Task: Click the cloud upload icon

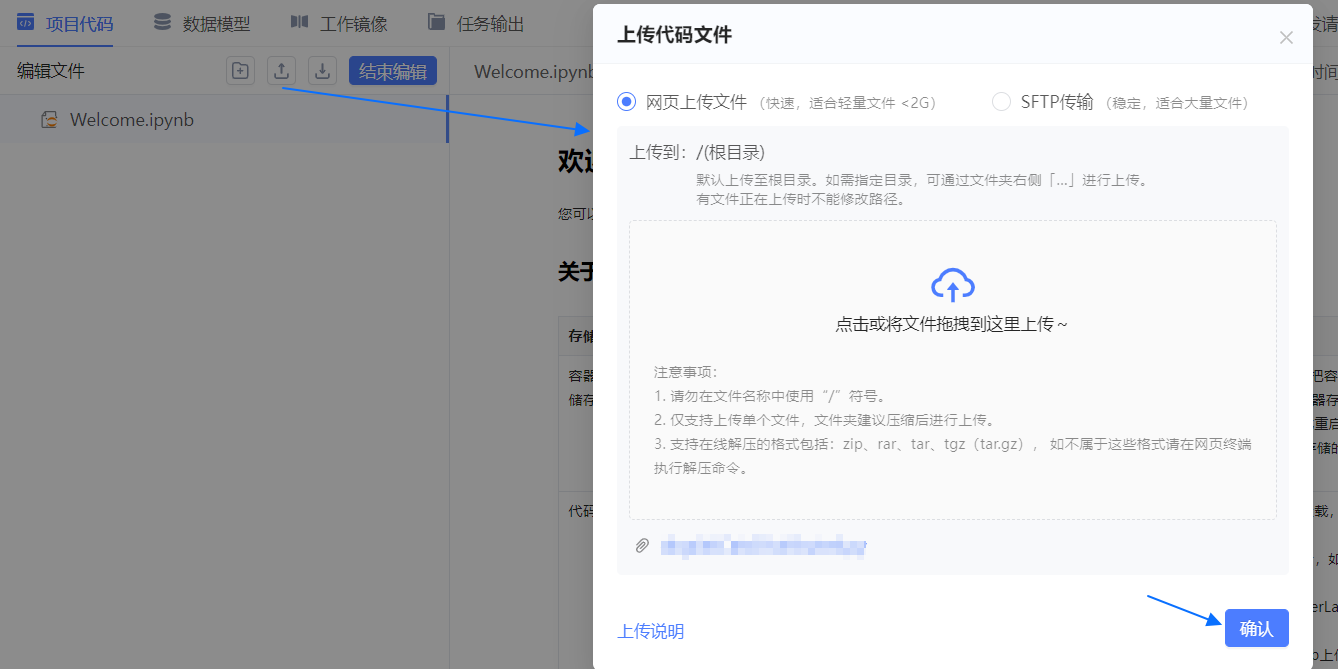Action: [952, 285]
